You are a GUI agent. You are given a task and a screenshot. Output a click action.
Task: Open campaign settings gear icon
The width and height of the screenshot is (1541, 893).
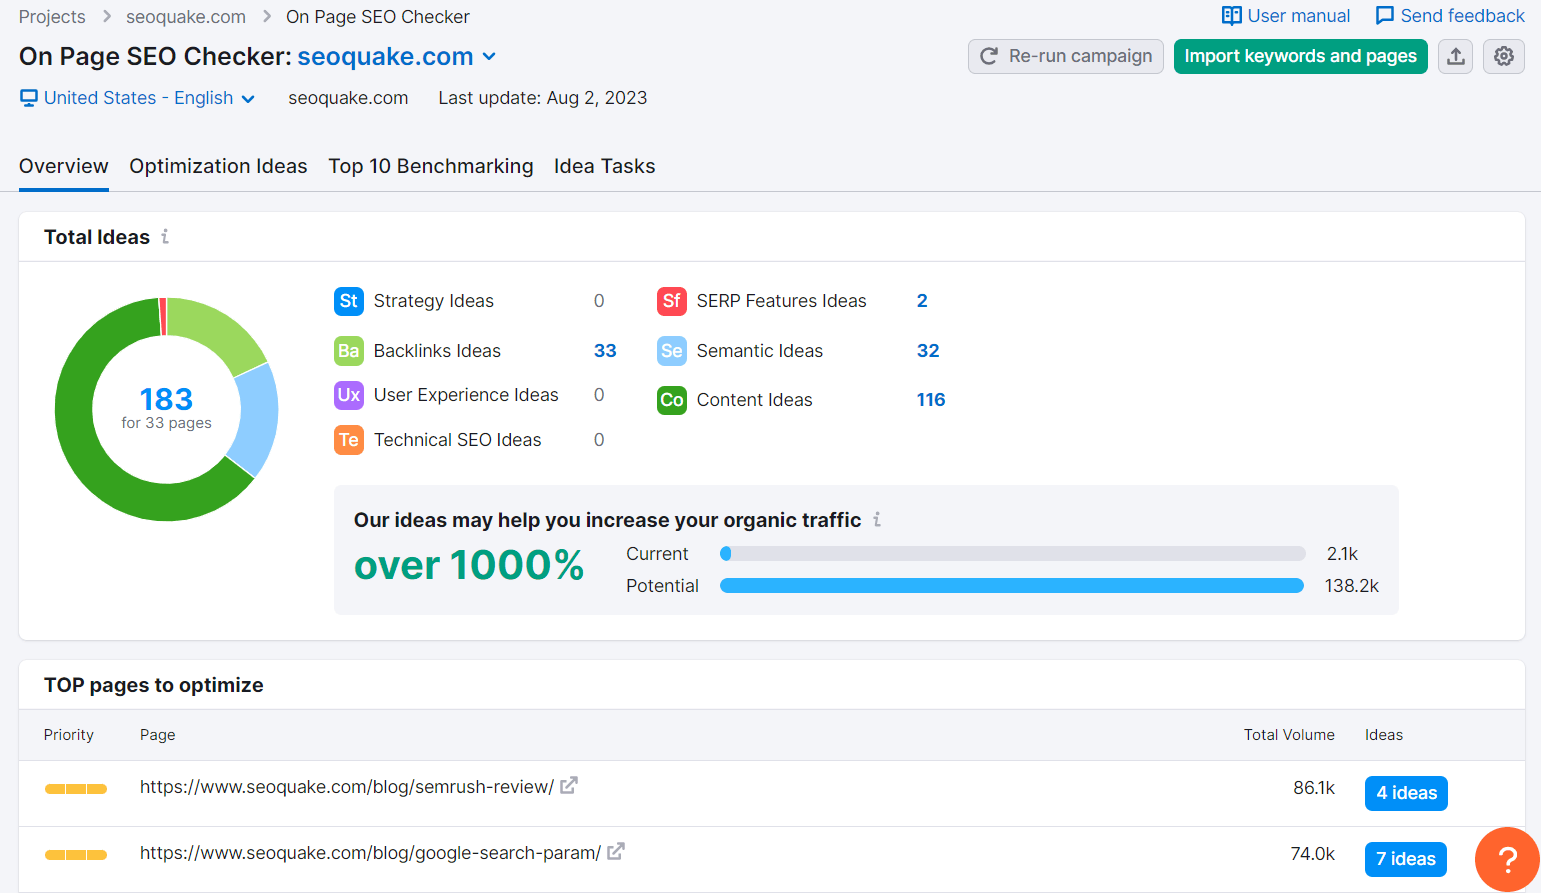[1504, 56]
